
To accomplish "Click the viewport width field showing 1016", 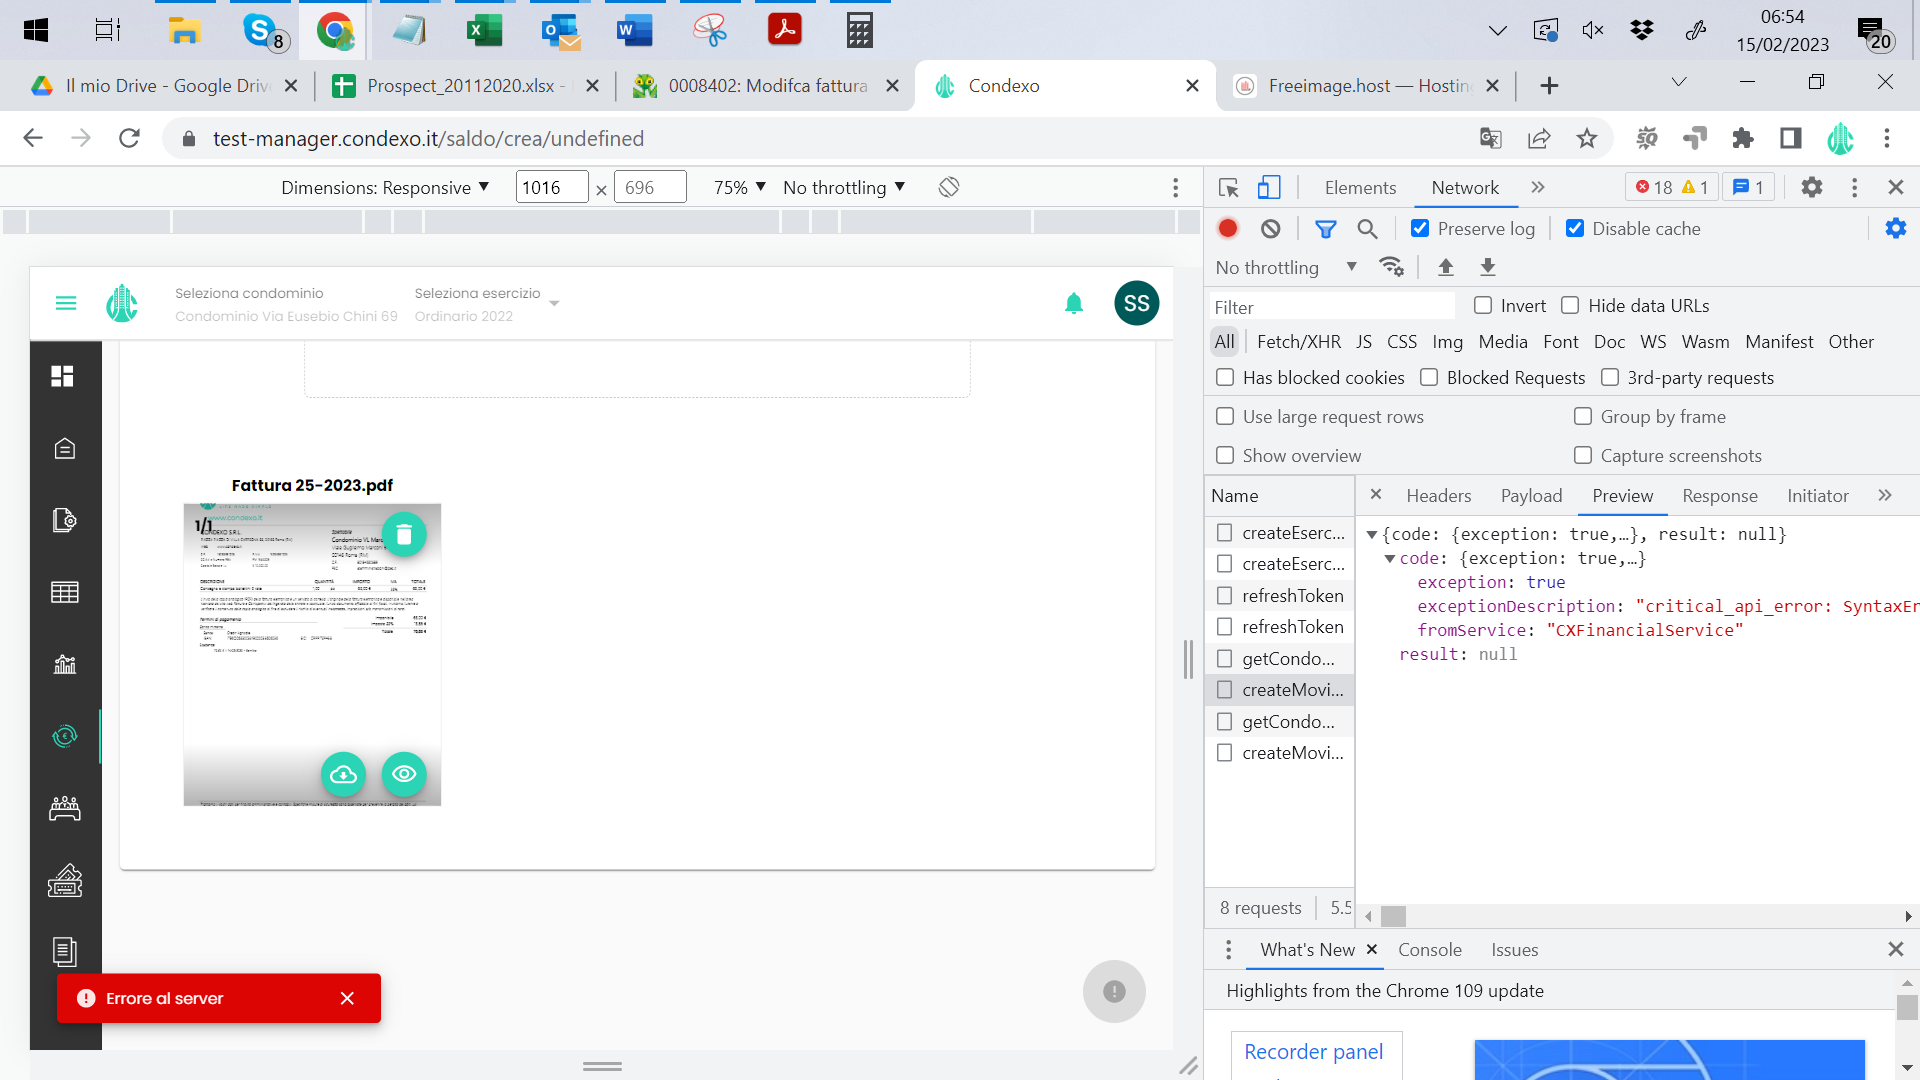I will [x=552, y=188].
